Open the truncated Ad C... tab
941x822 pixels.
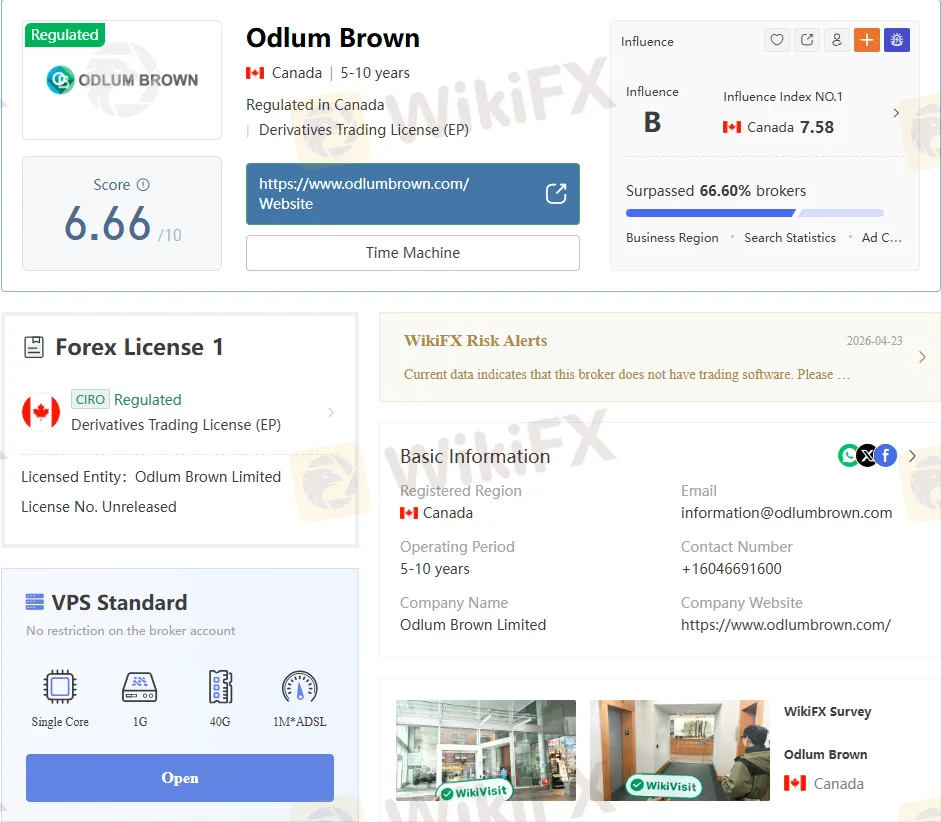882,238
